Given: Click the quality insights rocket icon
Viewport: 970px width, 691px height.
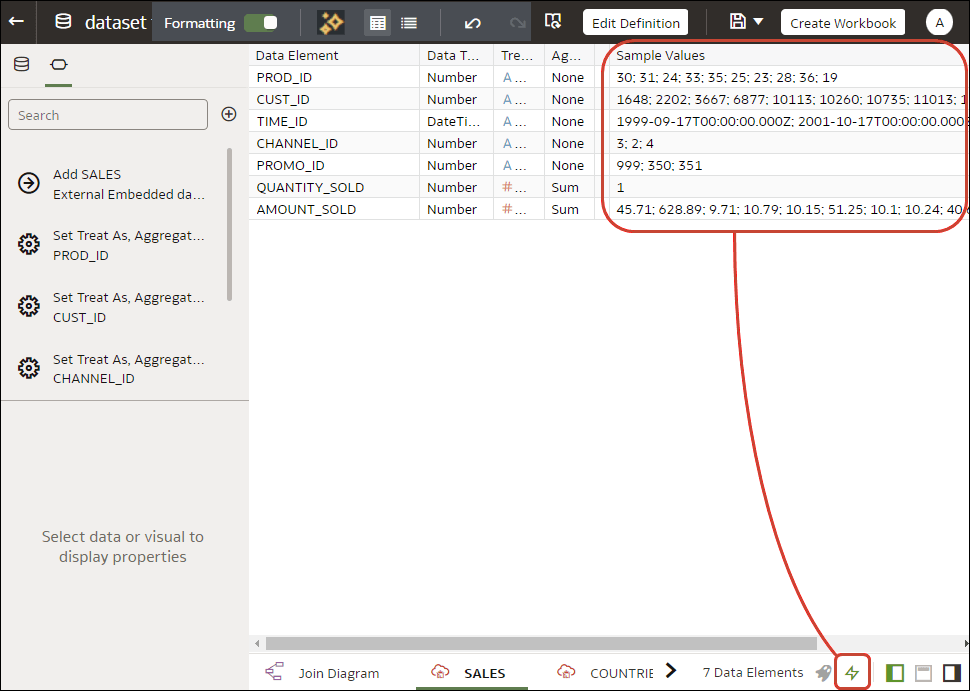Looking at the screenshot, I should coord(823,672).
